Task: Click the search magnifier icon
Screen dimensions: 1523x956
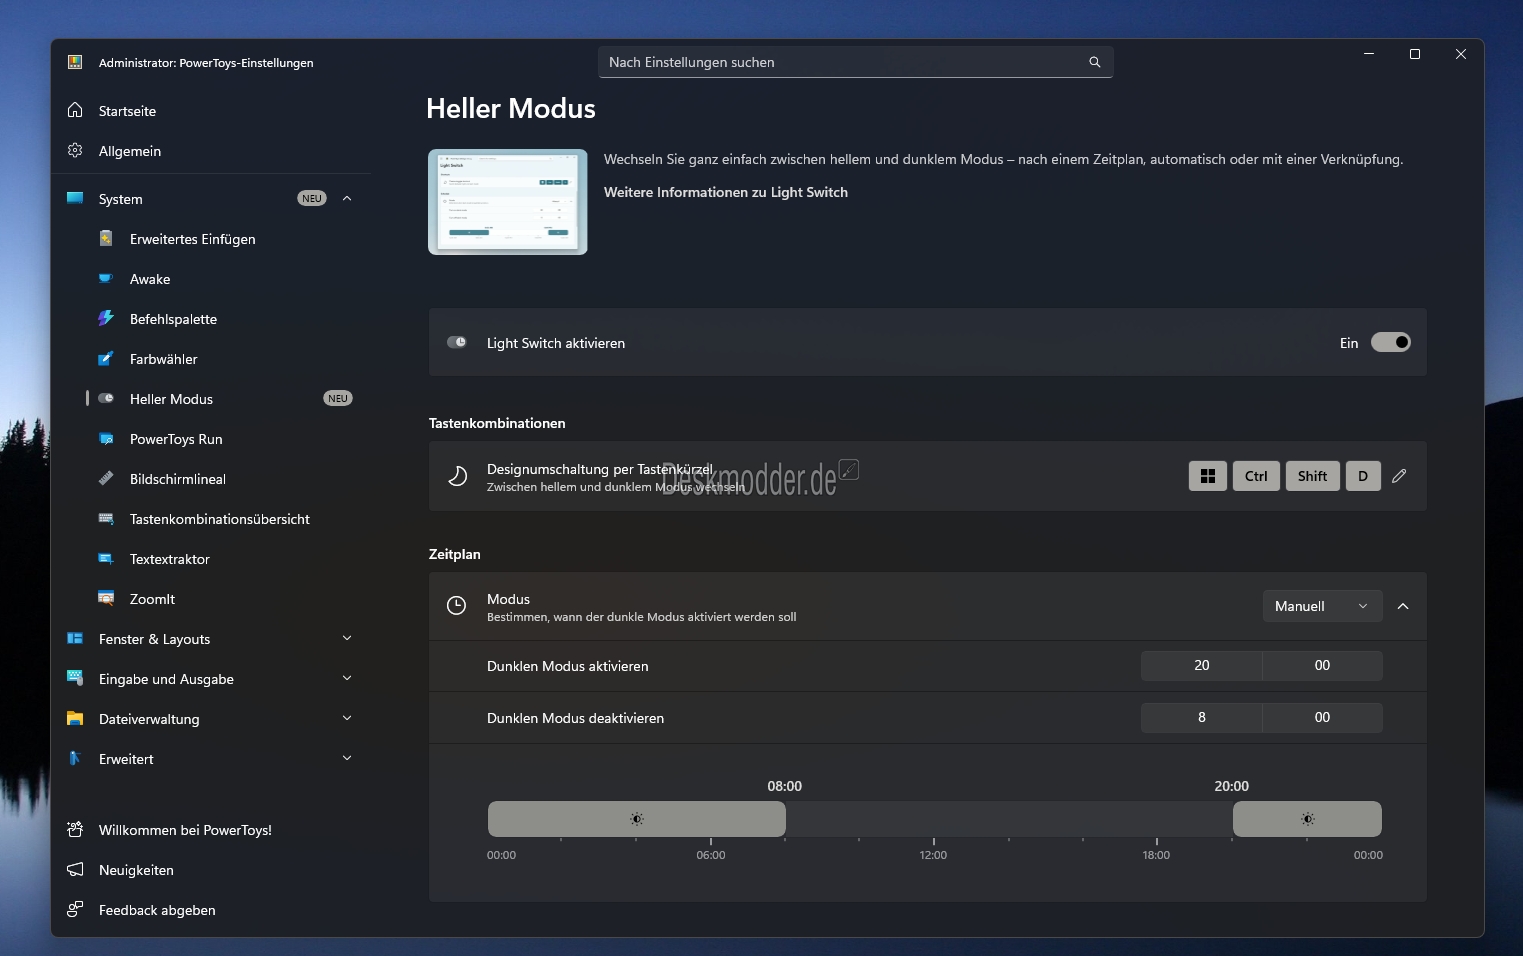Action: point(1094,62)
